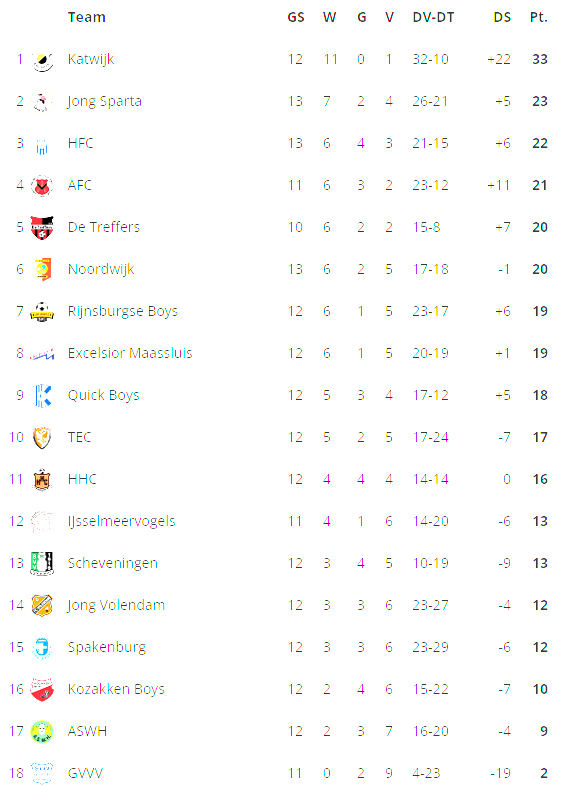Image resolution: width=561 pixels, height=786 pixels.
Task: Open the IJsselmeervogels team link
Action: pyautogui.click(x=122, y=521)
